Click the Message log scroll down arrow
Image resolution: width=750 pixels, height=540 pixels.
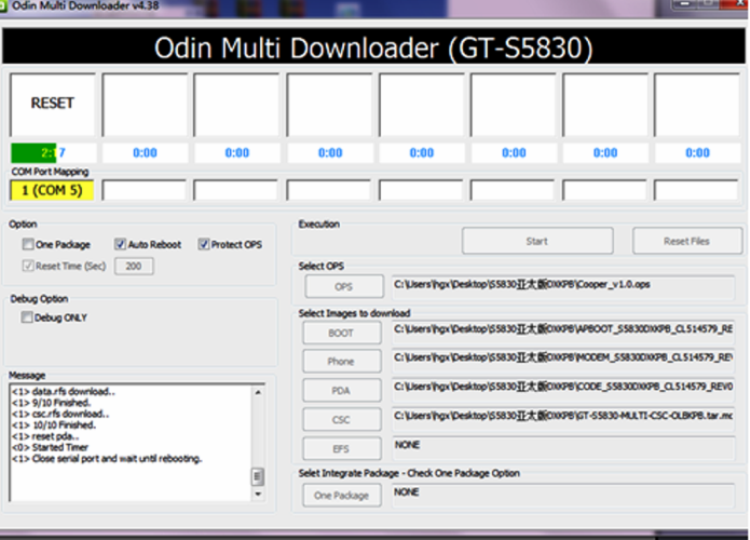(x=258, y=494)
